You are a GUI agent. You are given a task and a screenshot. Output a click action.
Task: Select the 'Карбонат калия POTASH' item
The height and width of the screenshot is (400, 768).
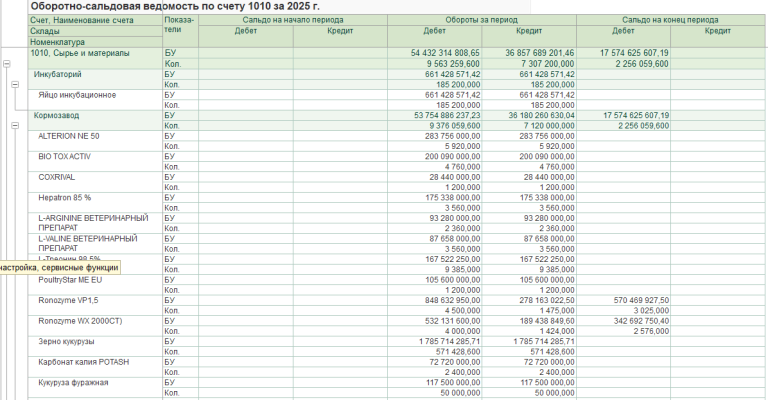click(x=84, y=362)
